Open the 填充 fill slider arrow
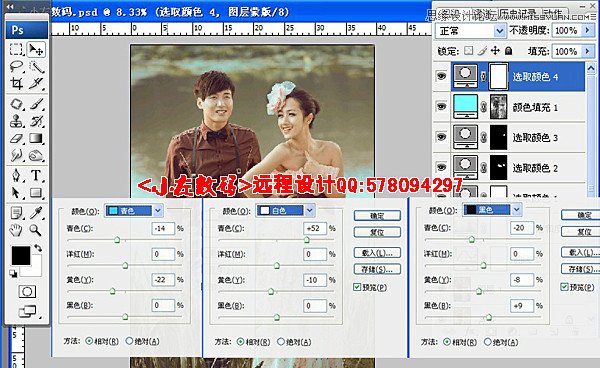The width and height of the screenshot is (600, 368). click(x=587, y=51)
